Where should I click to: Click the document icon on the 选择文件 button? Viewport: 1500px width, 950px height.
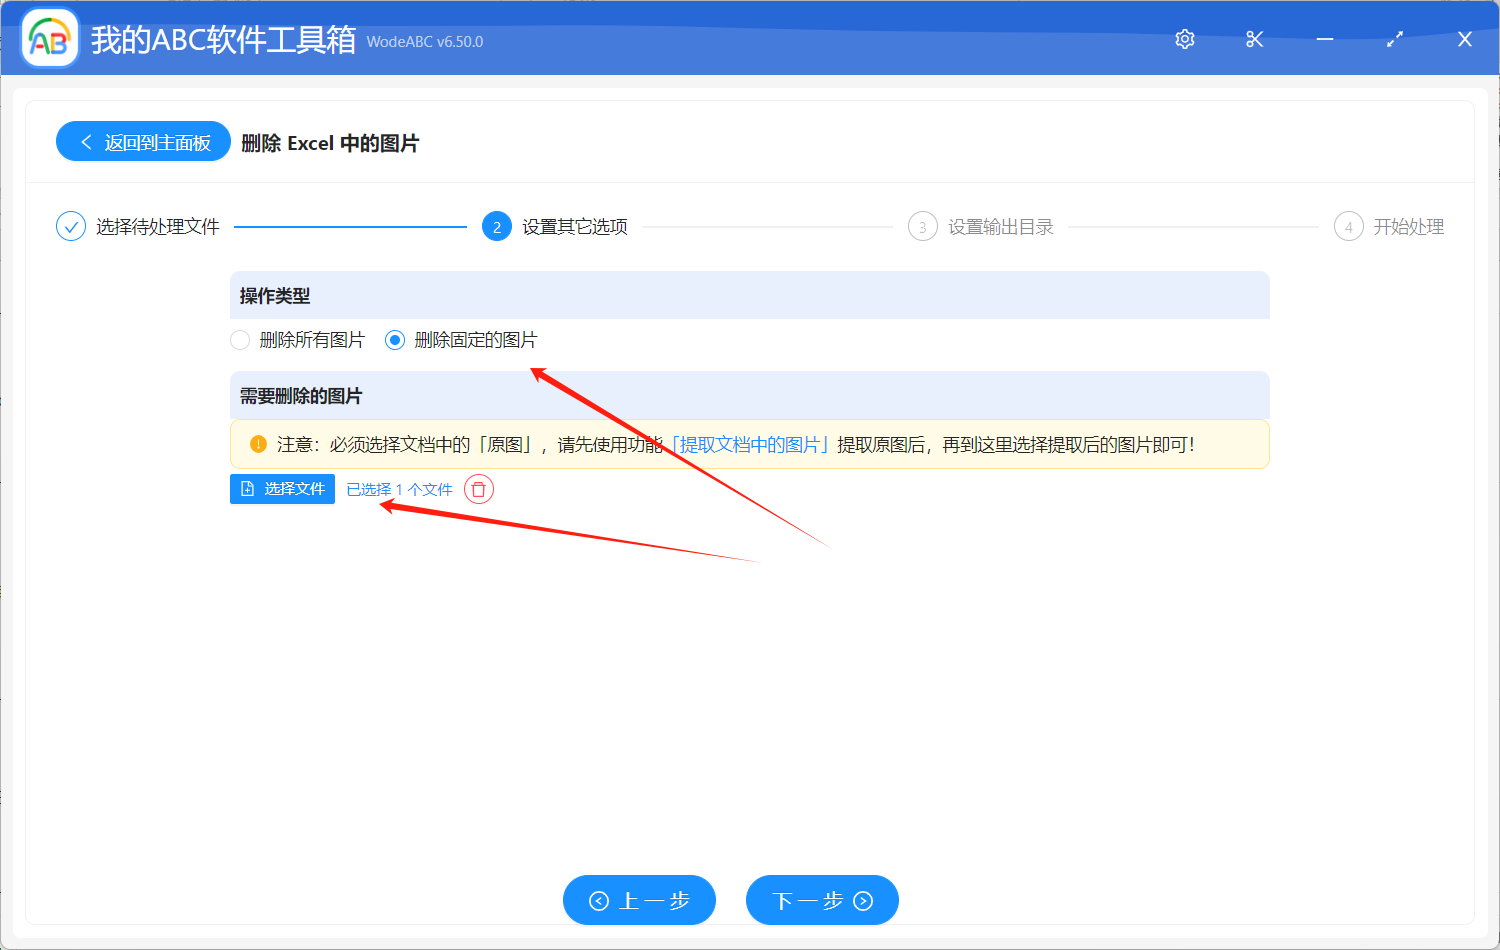point(247,489)
